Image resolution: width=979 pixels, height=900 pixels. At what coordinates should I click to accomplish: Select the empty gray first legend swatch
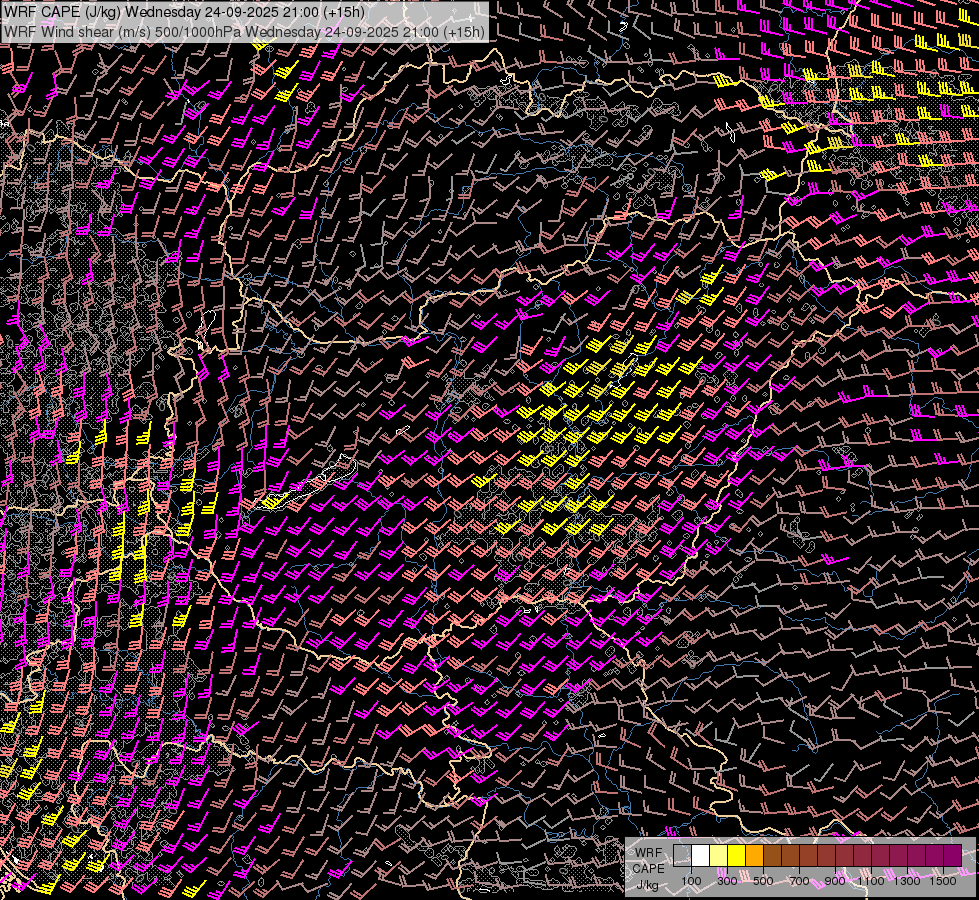682,856
